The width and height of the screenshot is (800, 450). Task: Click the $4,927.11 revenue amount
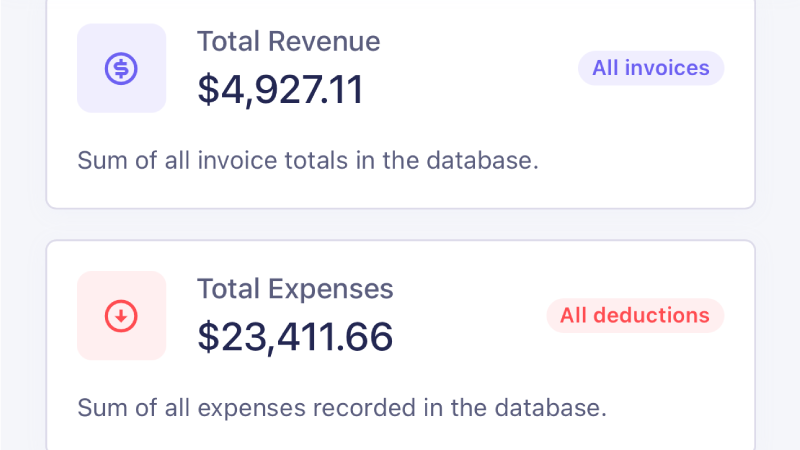pyautogui.click(x=280, y=89)
